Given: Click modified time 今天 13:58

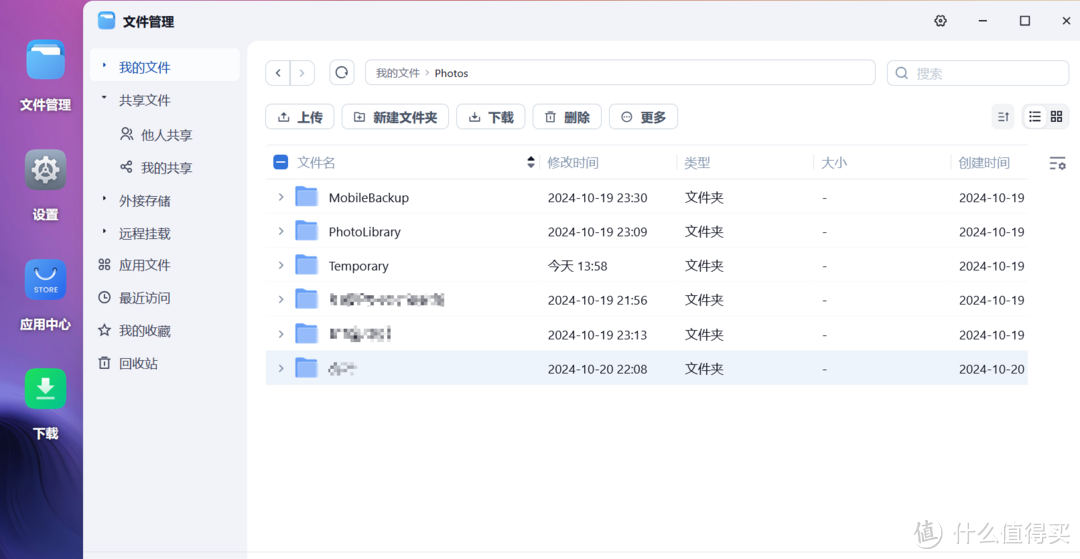Looking at the screenshot, I should (x=577, y=266).
